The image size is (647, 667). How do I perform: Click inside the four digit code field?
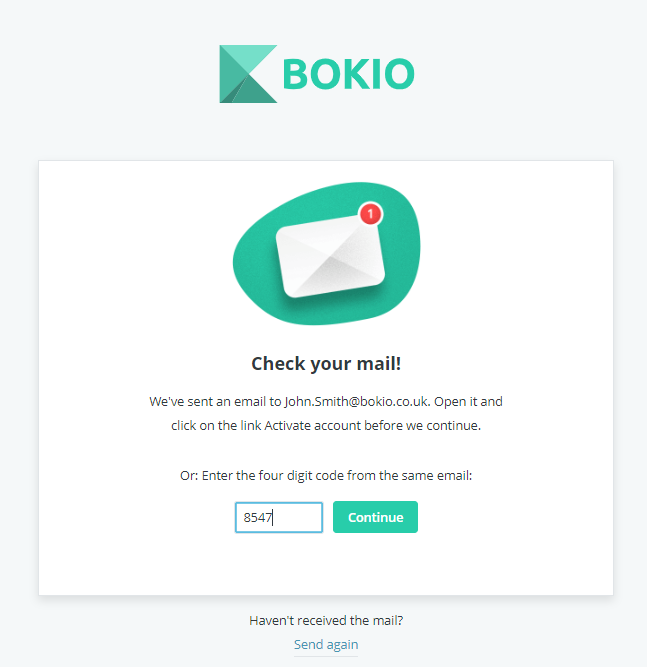point(279,517)
